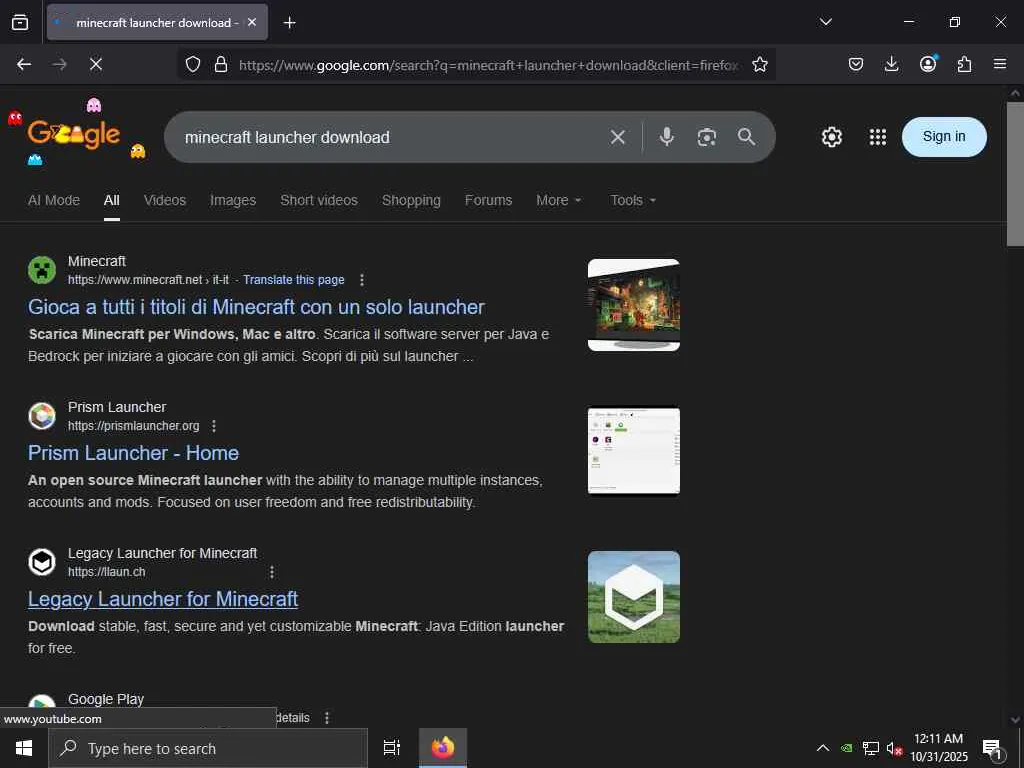Viewport: 1024px width, 768px height.
Task: Click Firefox icon in the taskbar
Action: (443, 748)
